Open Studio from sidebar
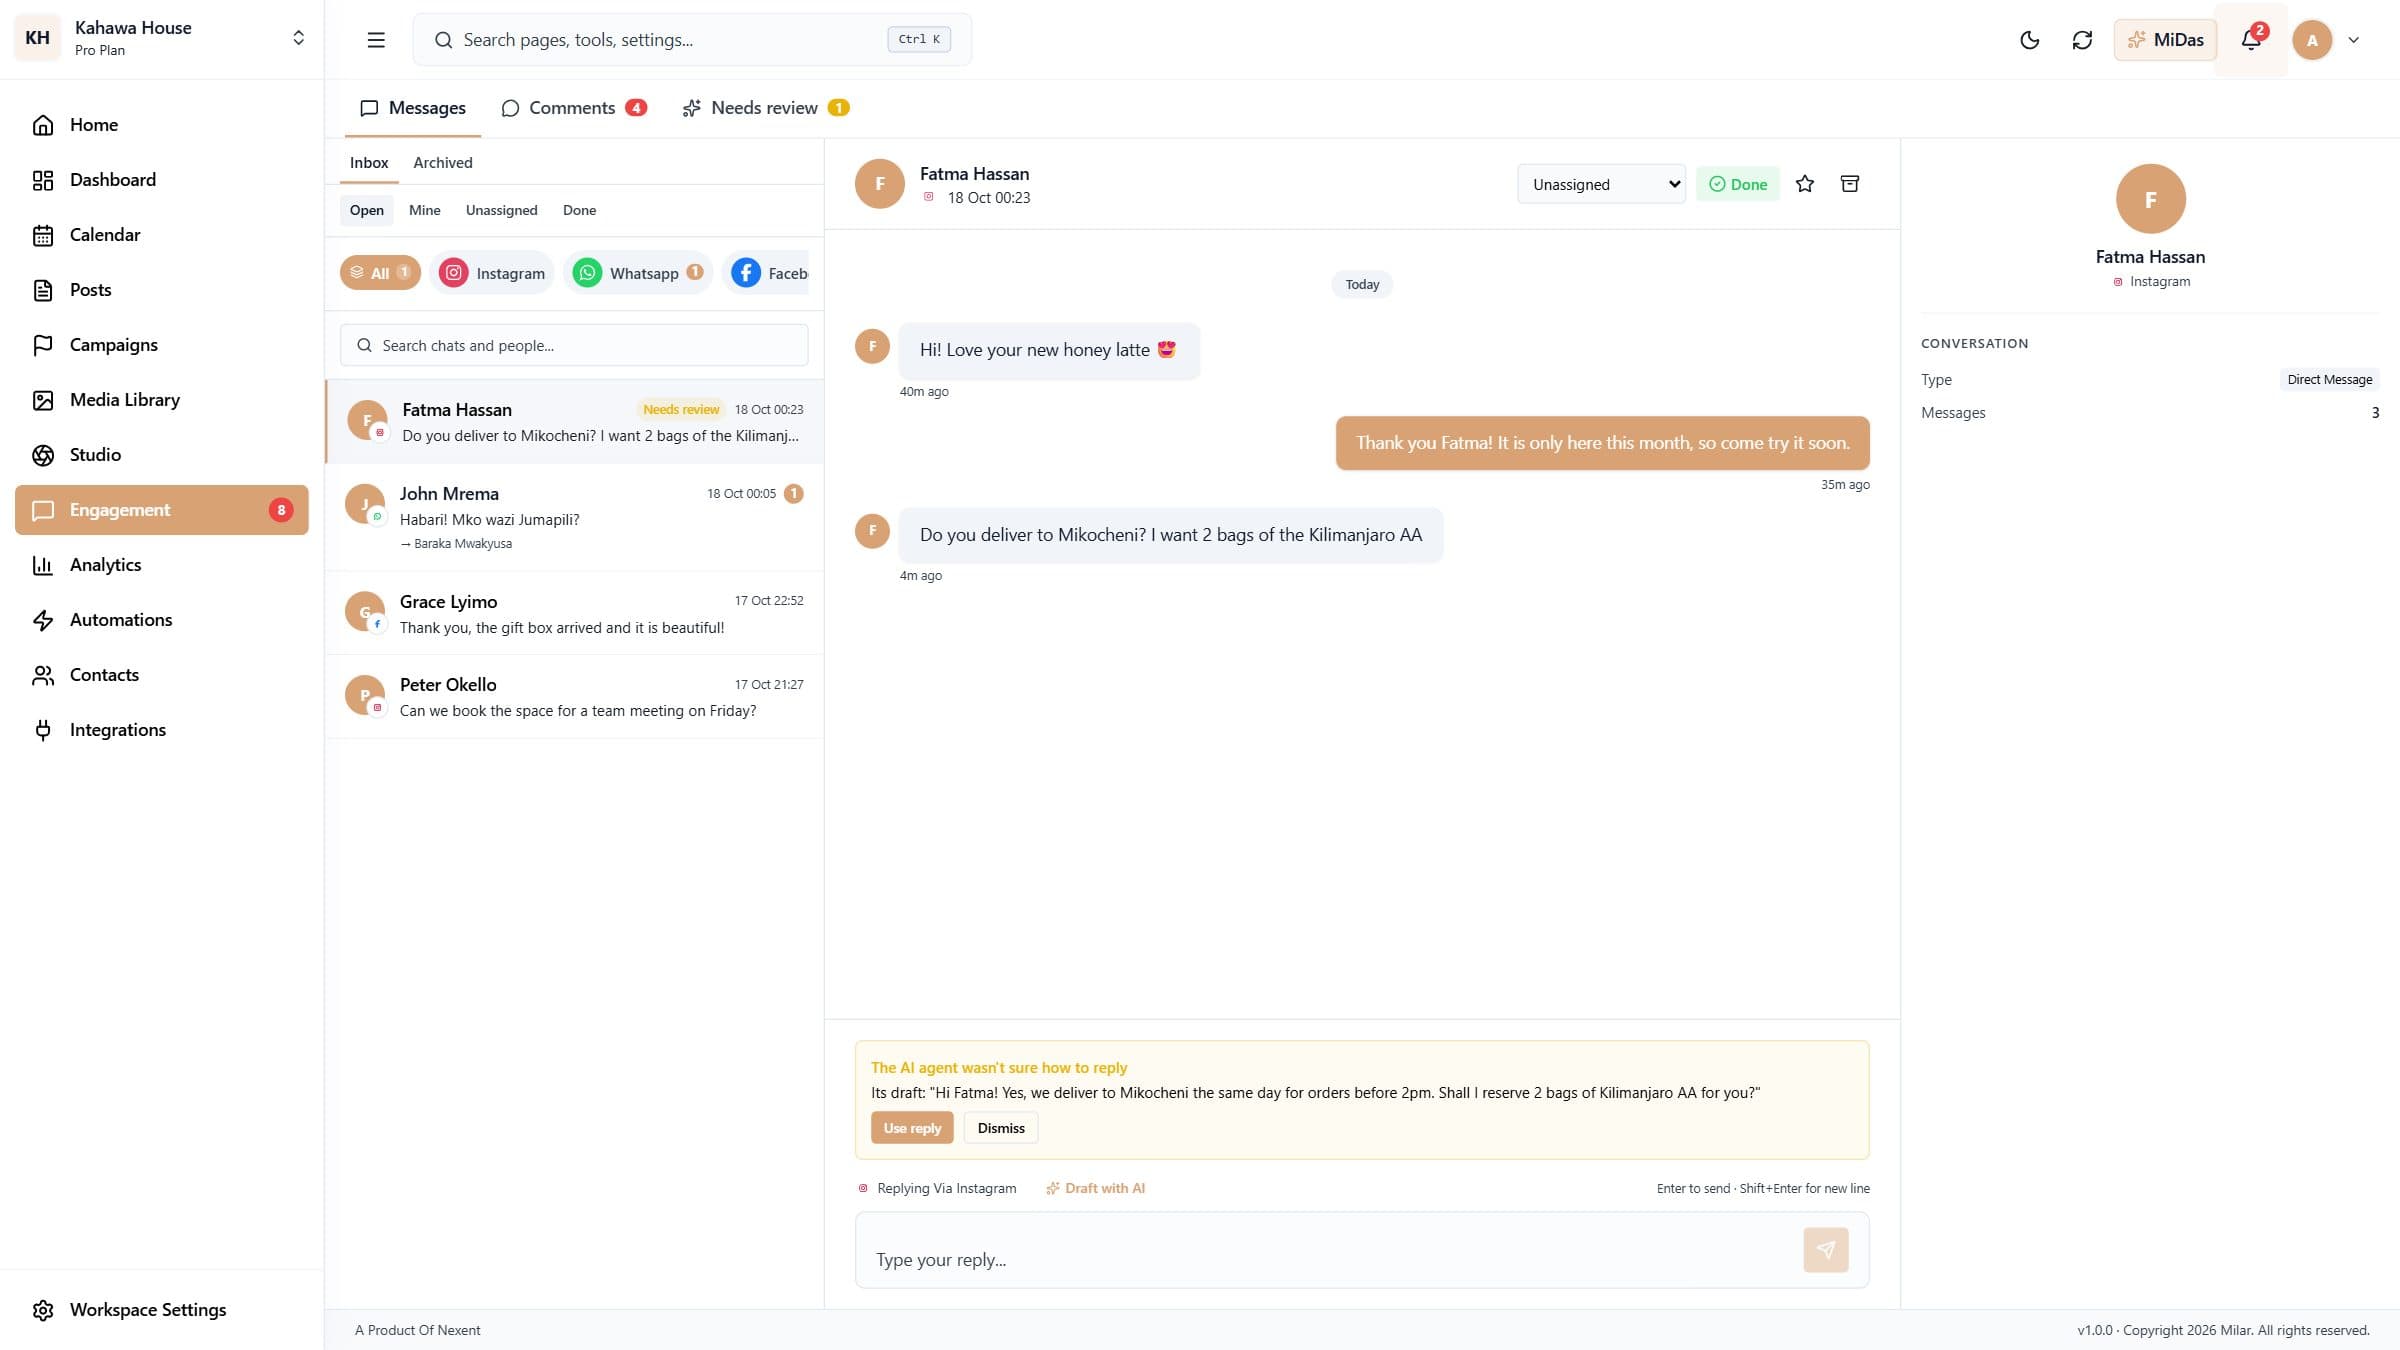The image size is (2400, 1350). [161, 455]
